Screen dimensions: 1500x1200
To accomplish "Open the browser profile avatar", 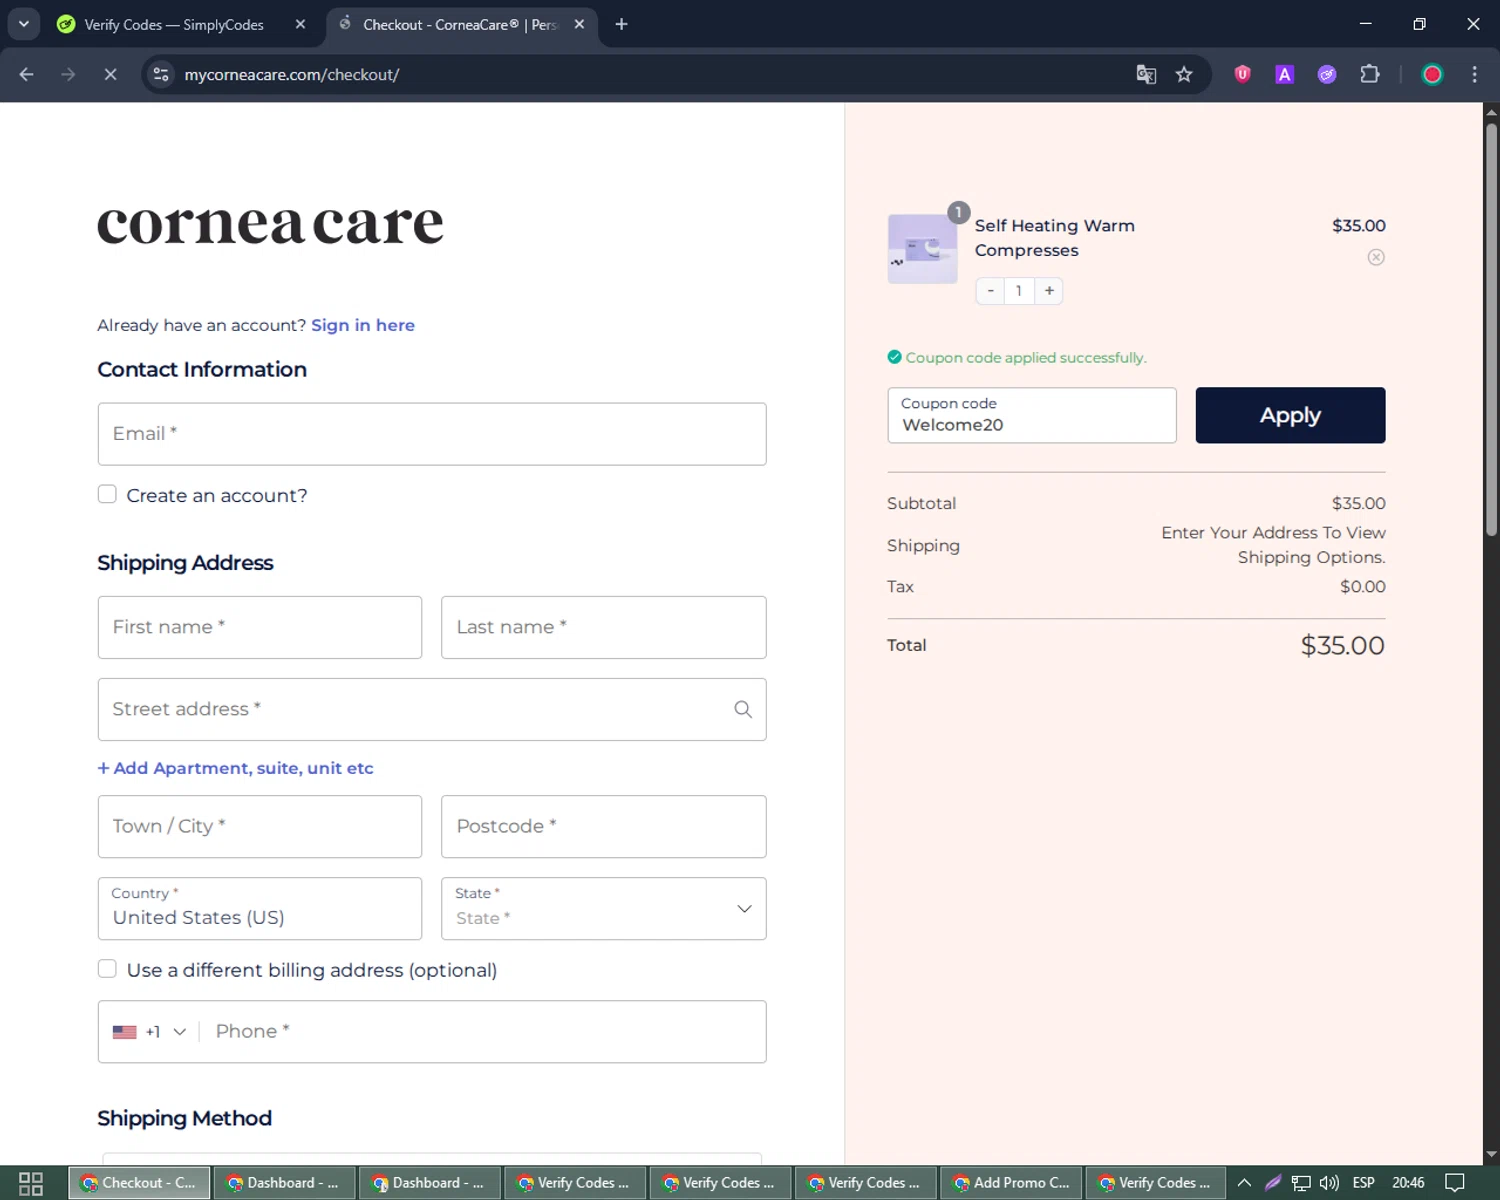I will [1432, 74].
